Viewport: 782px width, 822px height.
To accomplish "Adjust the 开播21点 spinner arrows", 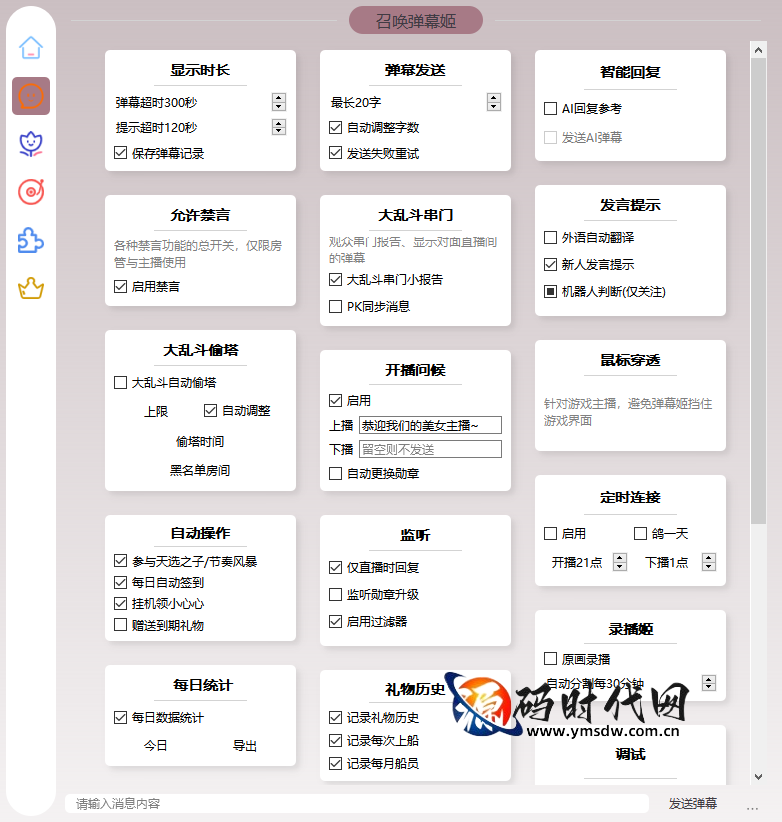I will point(620,562).
